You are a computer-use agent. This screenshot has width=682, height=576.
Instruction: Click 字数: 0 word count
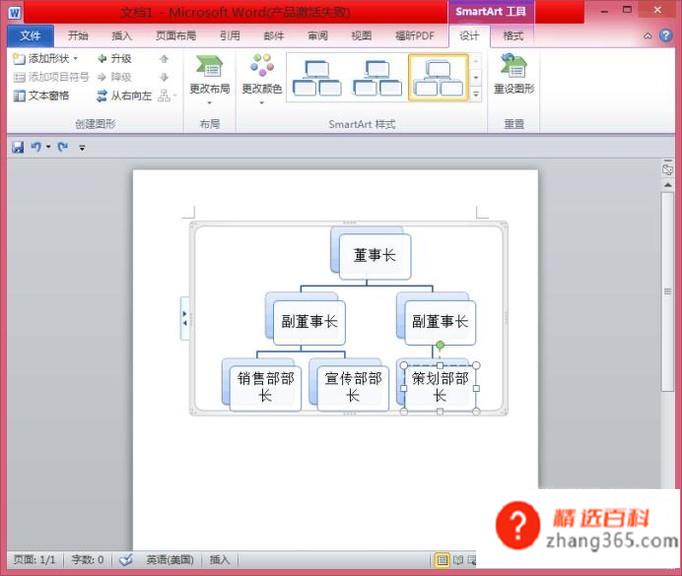click(x=87, y=559)
